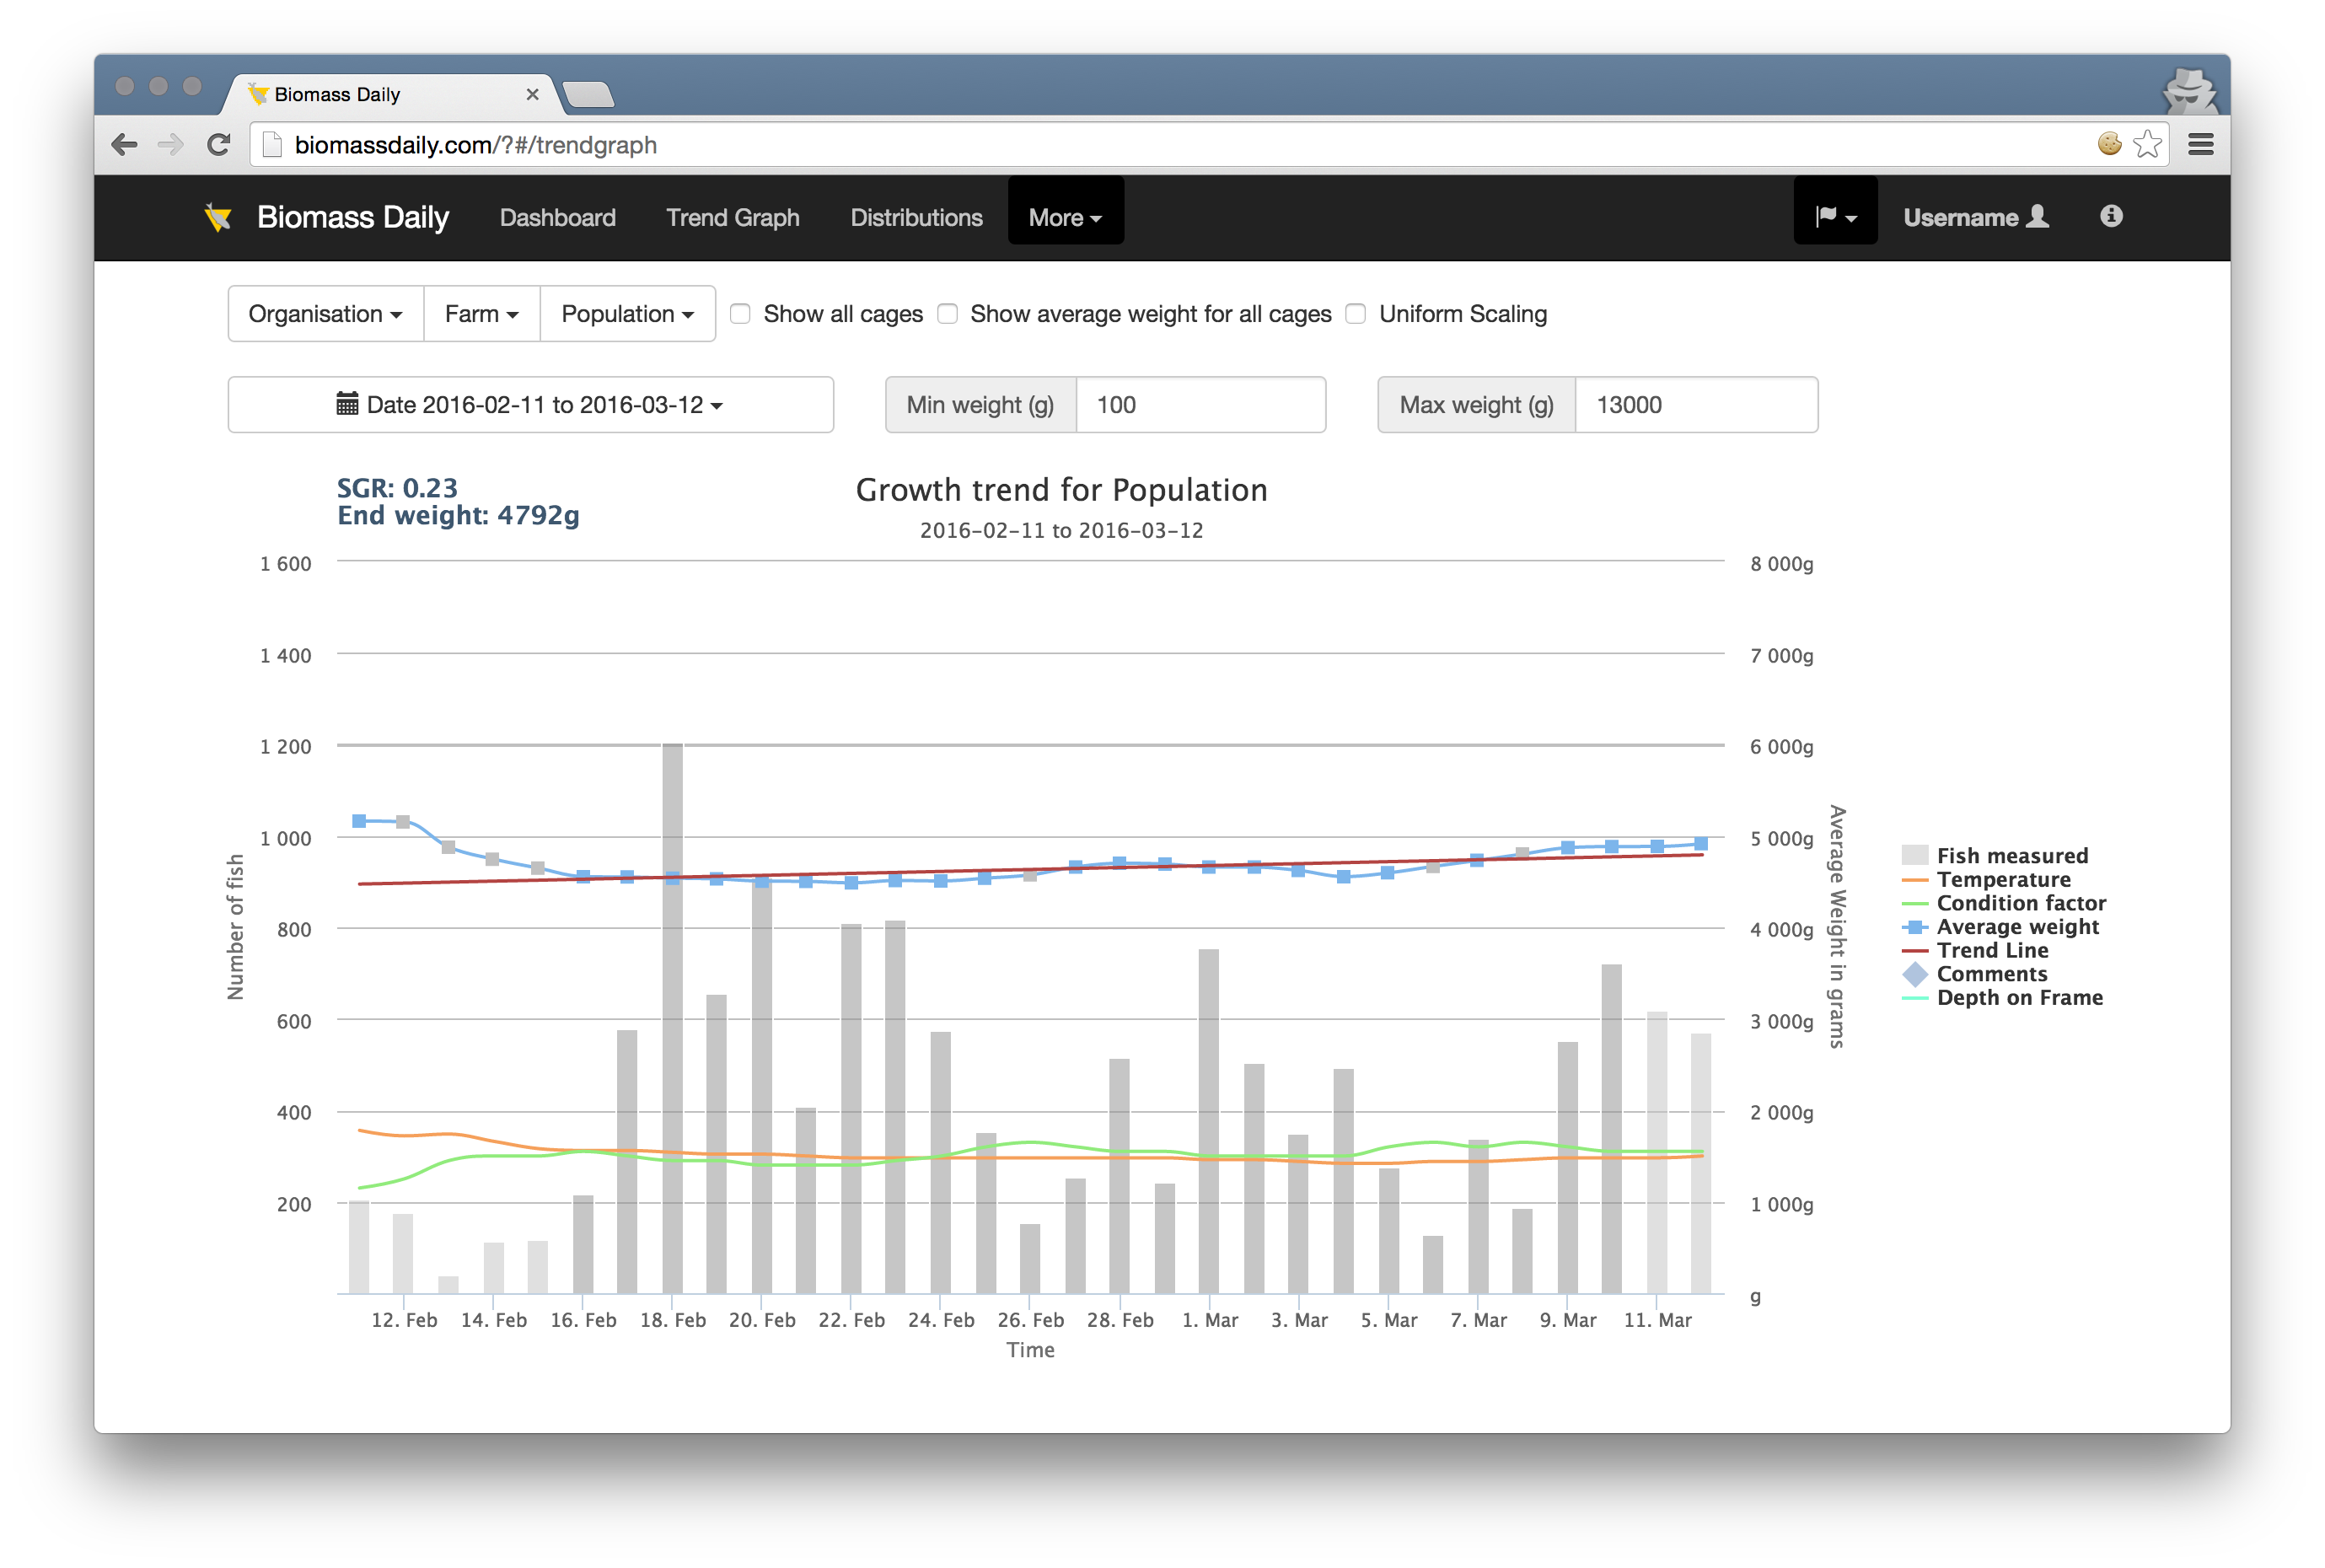Click the End weight: 4792g label

(x=458, y=515)
